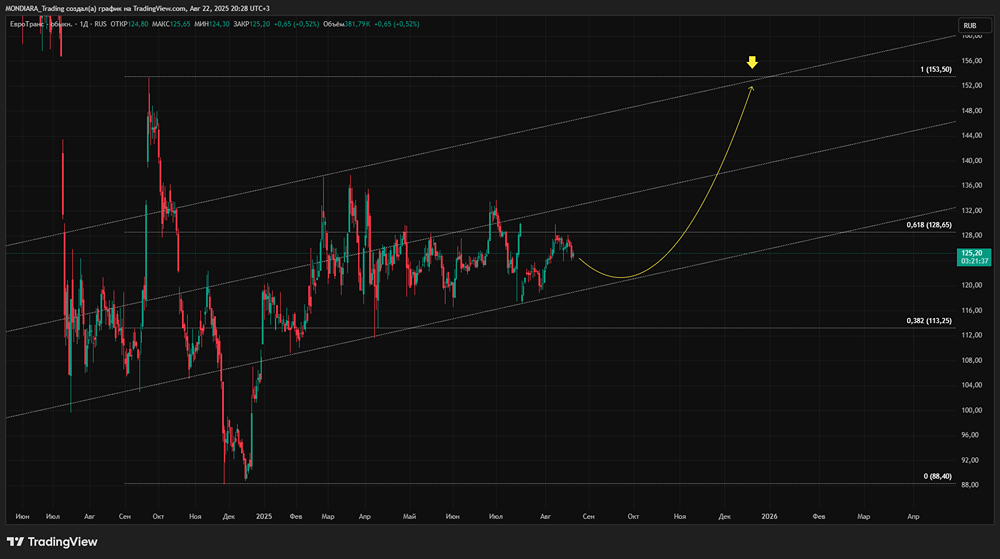Click the Дек label left of 2025
The width and height of the screenshot is (1000, 559).
coord(229,516)
